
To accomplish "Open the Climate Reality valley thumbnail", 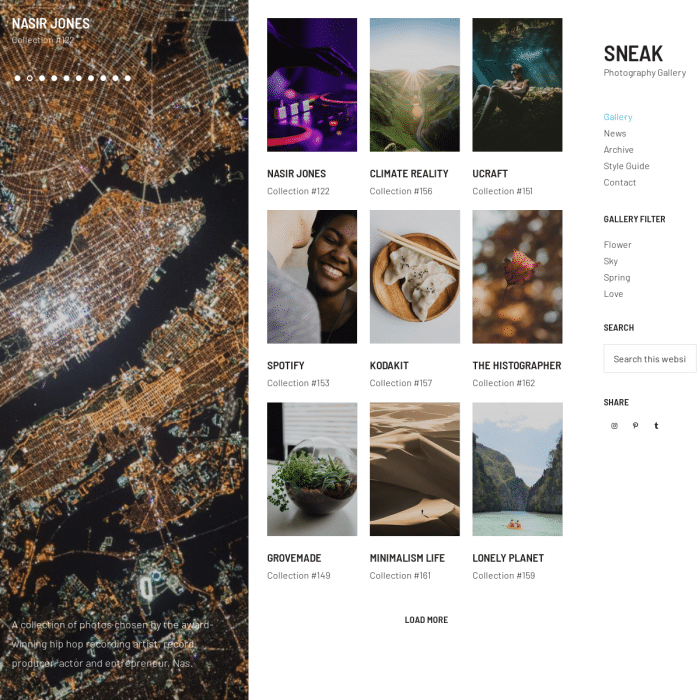I will tap(415, 85).
